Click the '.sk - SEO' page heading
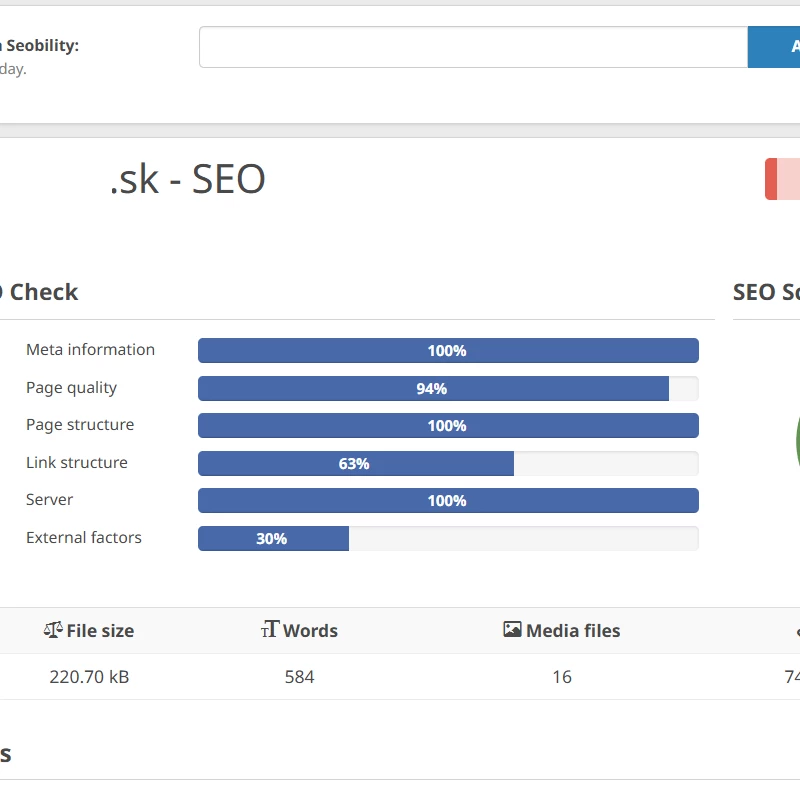This screenshot has width=800, height=788. coord(188,179)
